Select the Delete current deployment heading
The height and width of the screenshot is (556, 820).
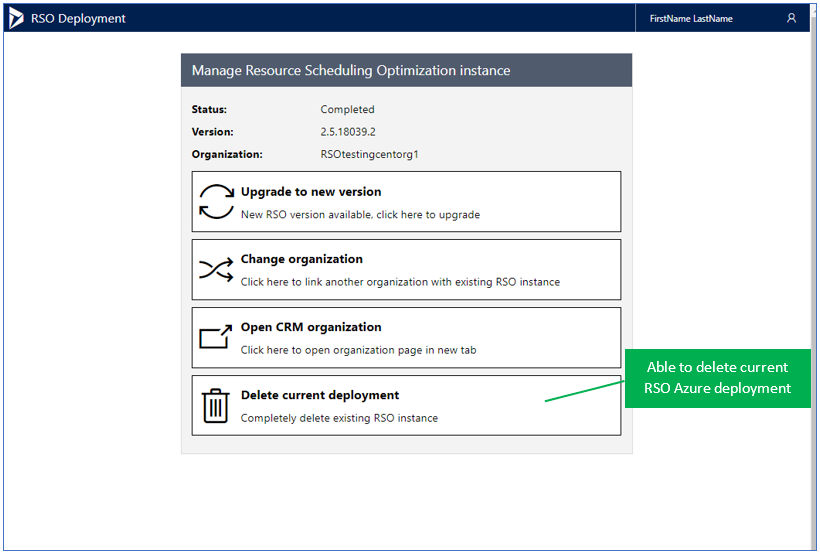320,395
